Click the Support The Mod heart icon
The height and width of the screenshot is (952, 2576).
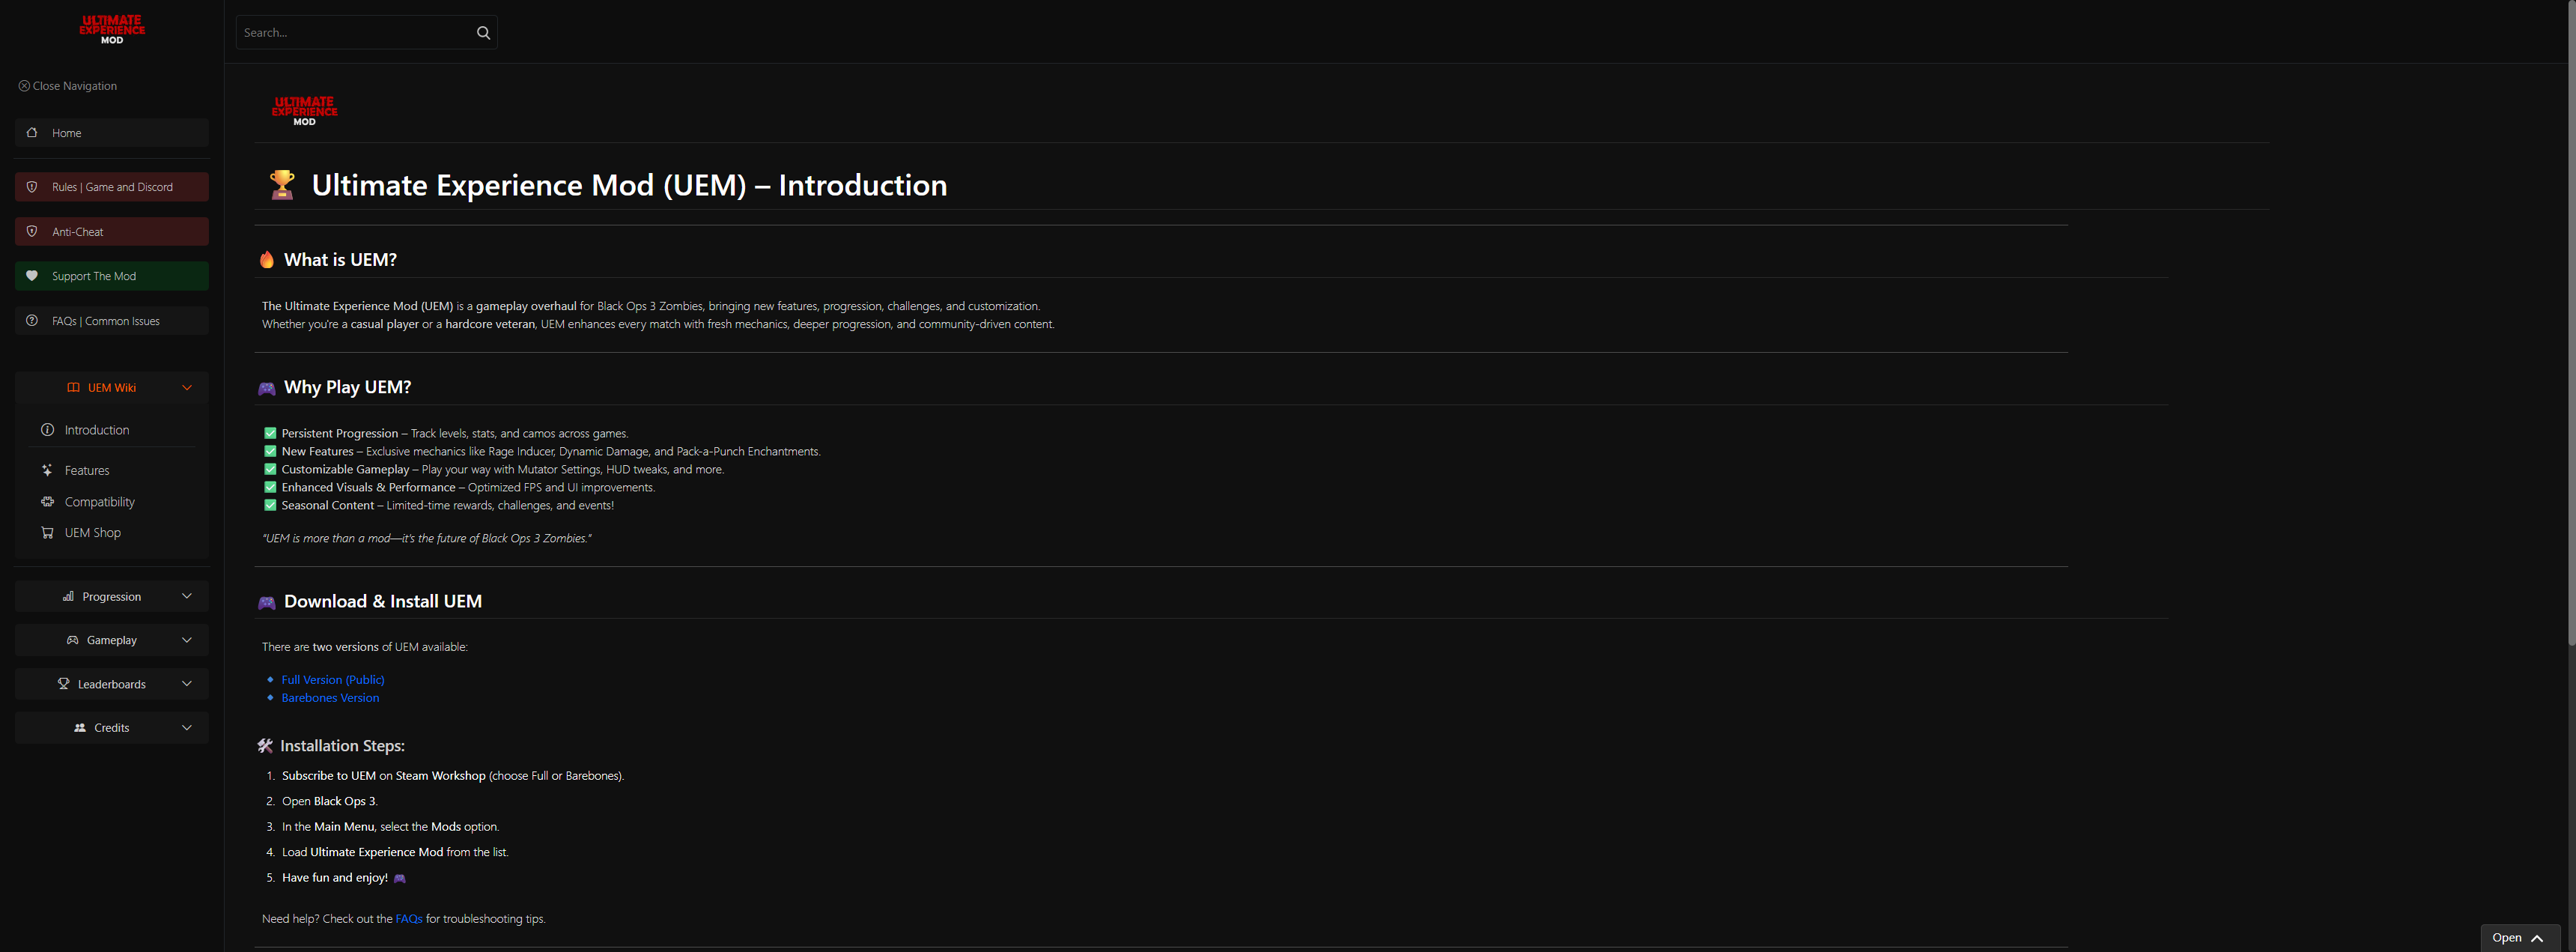pos(32,276)
